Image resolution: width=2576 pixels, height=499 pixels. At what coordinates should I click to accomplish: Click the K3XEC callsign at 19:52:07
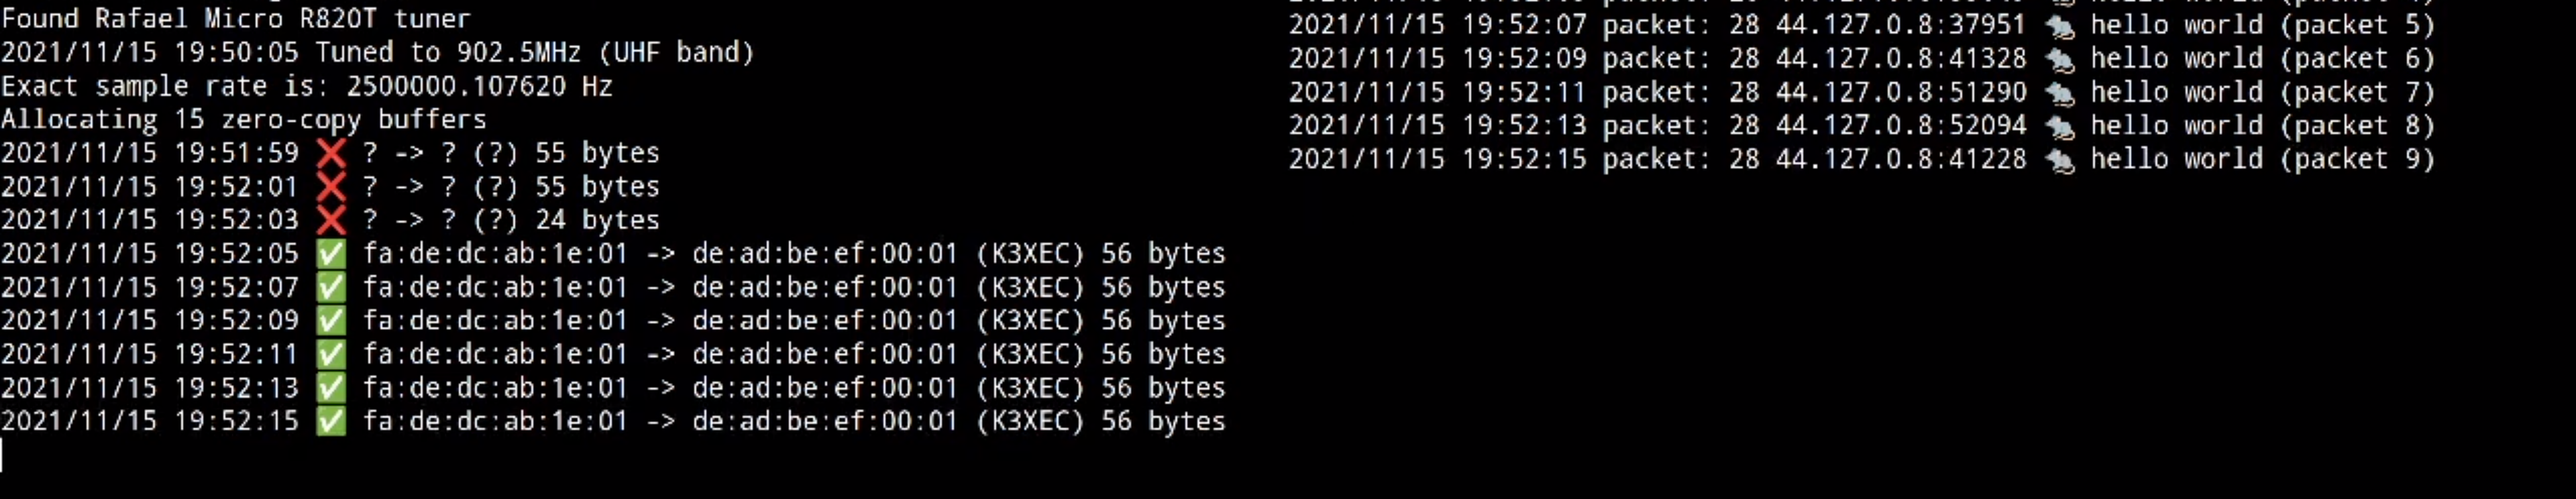(1030, 287)
